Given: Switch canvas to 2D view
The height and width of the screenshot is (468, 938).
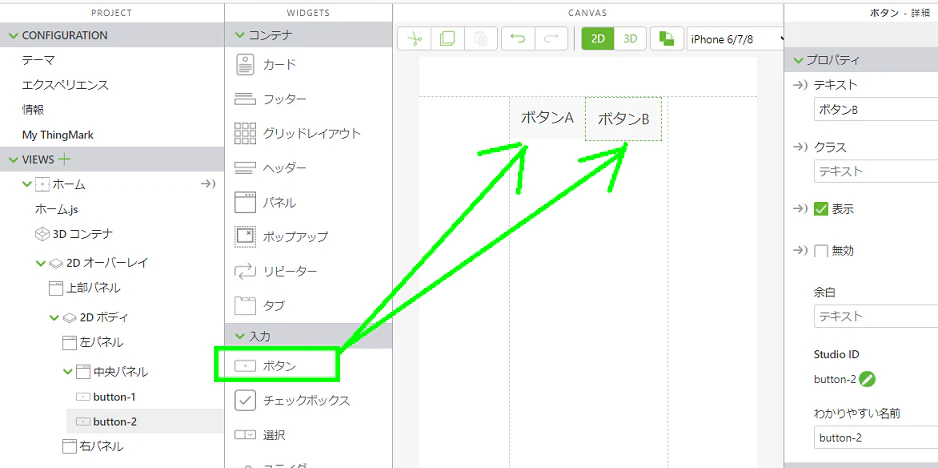Looking at the screenshot, I should click(x=598, y=39).
